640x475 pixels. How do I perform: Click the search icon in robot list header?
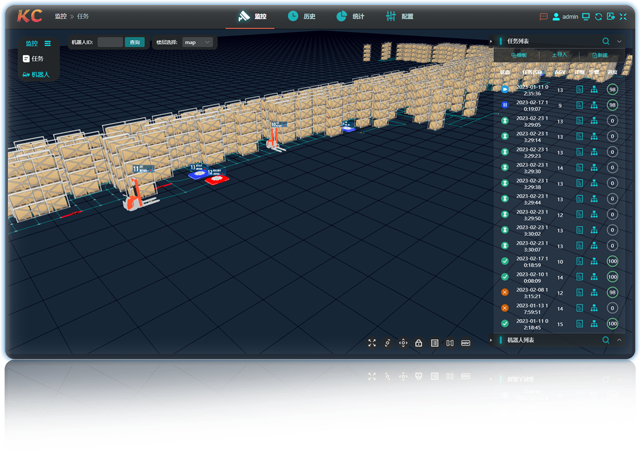(x=605, y=340)
